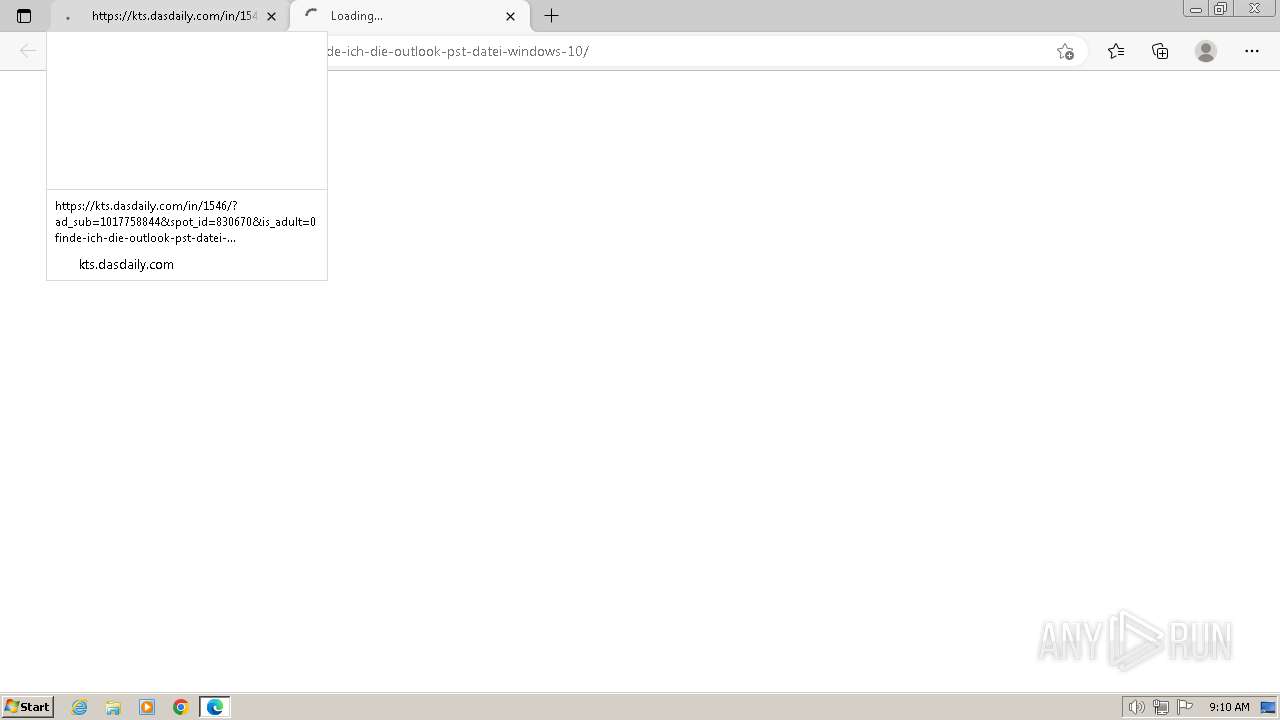
Task: Open a new tab with plus button
Action: [x=551, y=16]
